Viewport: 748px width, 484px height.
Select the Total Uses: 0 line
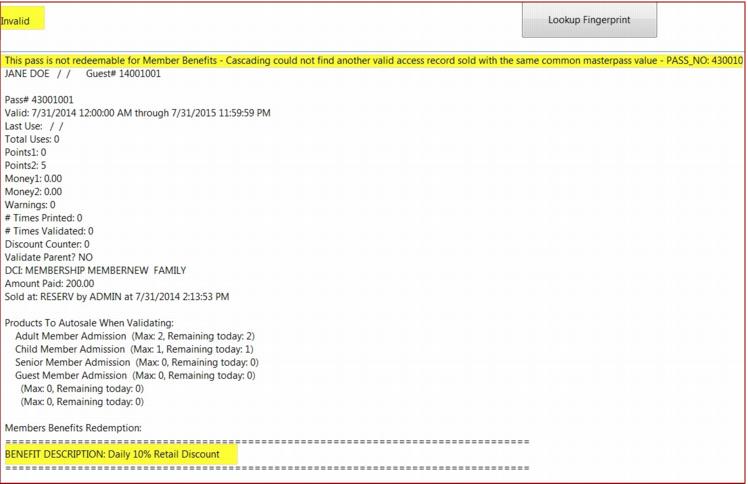[33, 139]
